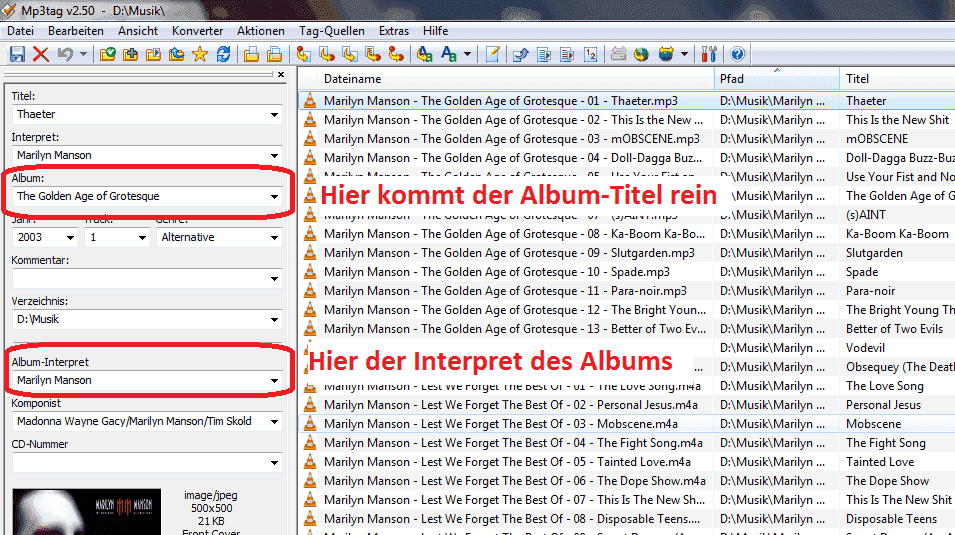Click the Options tools icon
Image resolution: width=955 pixels, height=535 pixels.
pyautogui.click(x=708, y=54)
